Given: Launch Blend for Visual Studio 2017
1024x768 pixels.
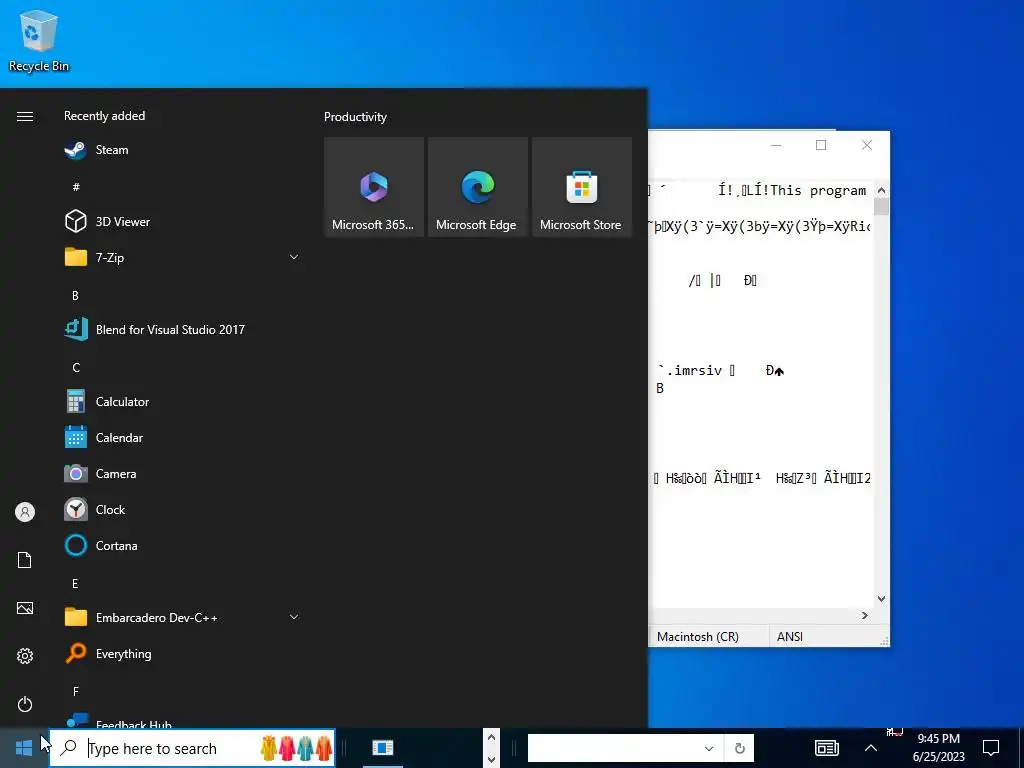Looking at the screenshot, I should (x=181, y=329).
